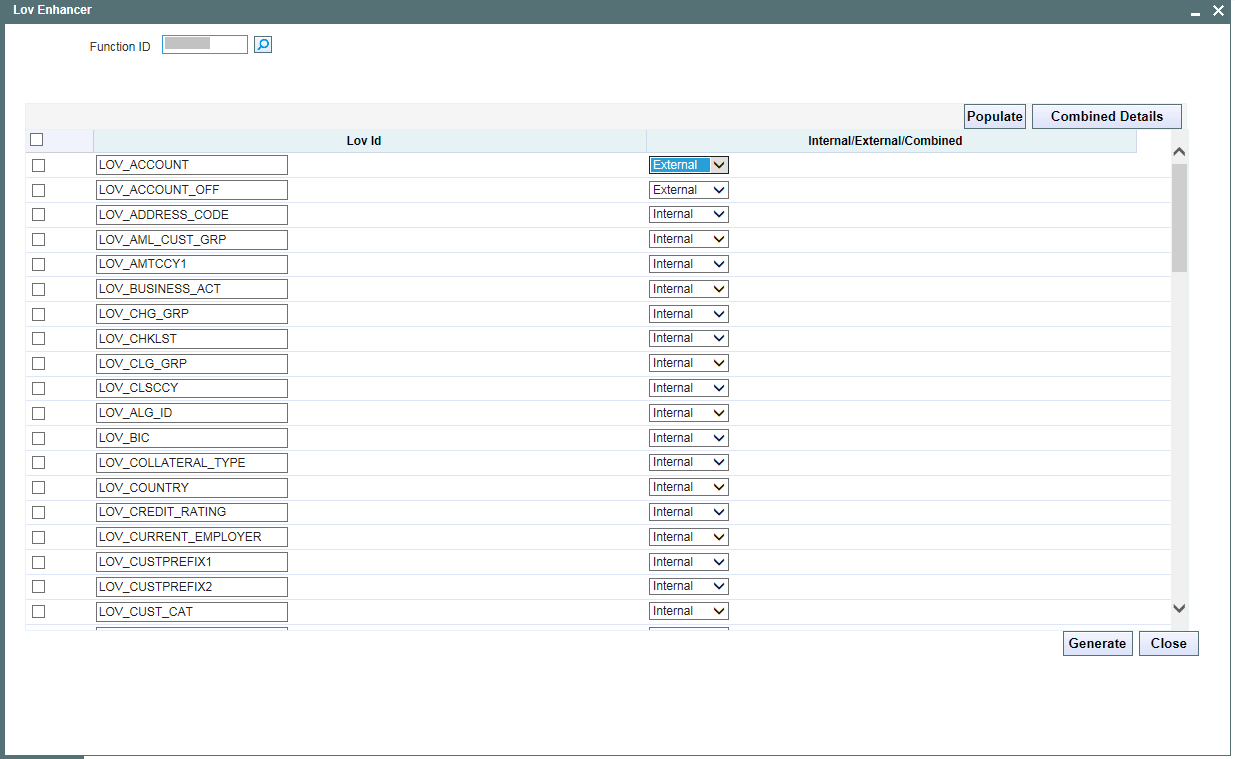Click the LOV_ACCOUNT Lov Id field
This screenshot has width=1235, height=759.
(x=192, y=165)
